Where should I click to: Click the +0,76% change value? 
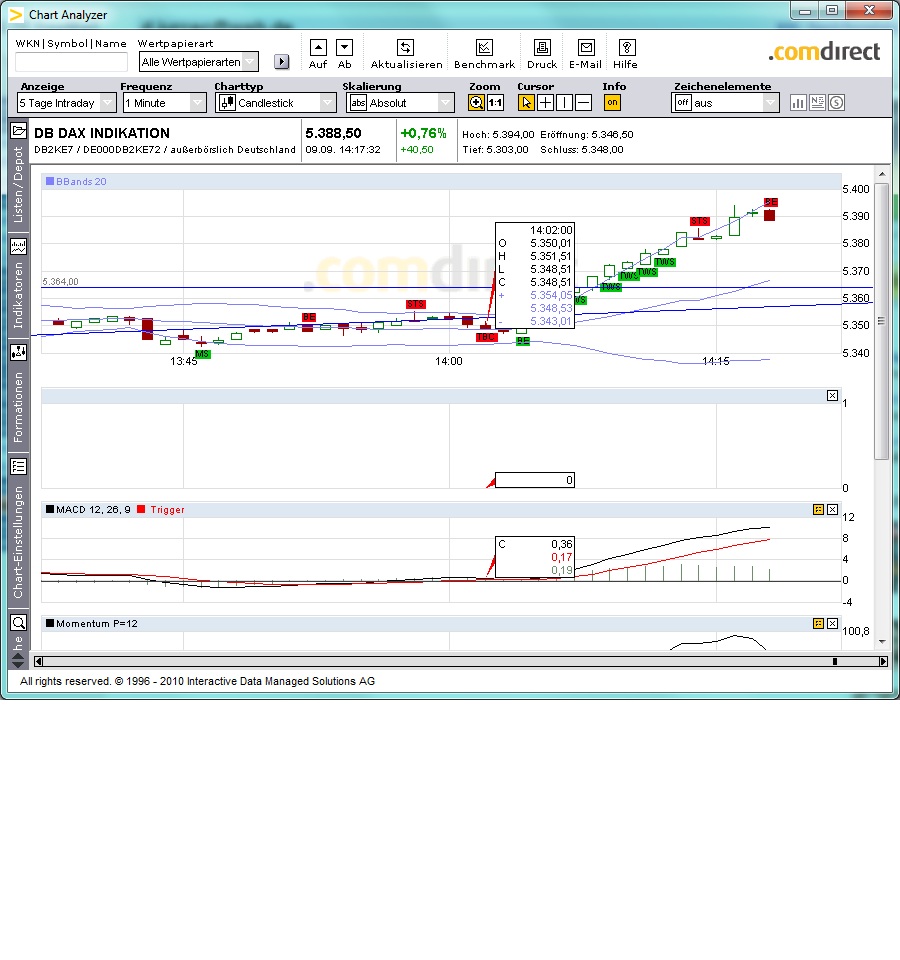point(423,133)
